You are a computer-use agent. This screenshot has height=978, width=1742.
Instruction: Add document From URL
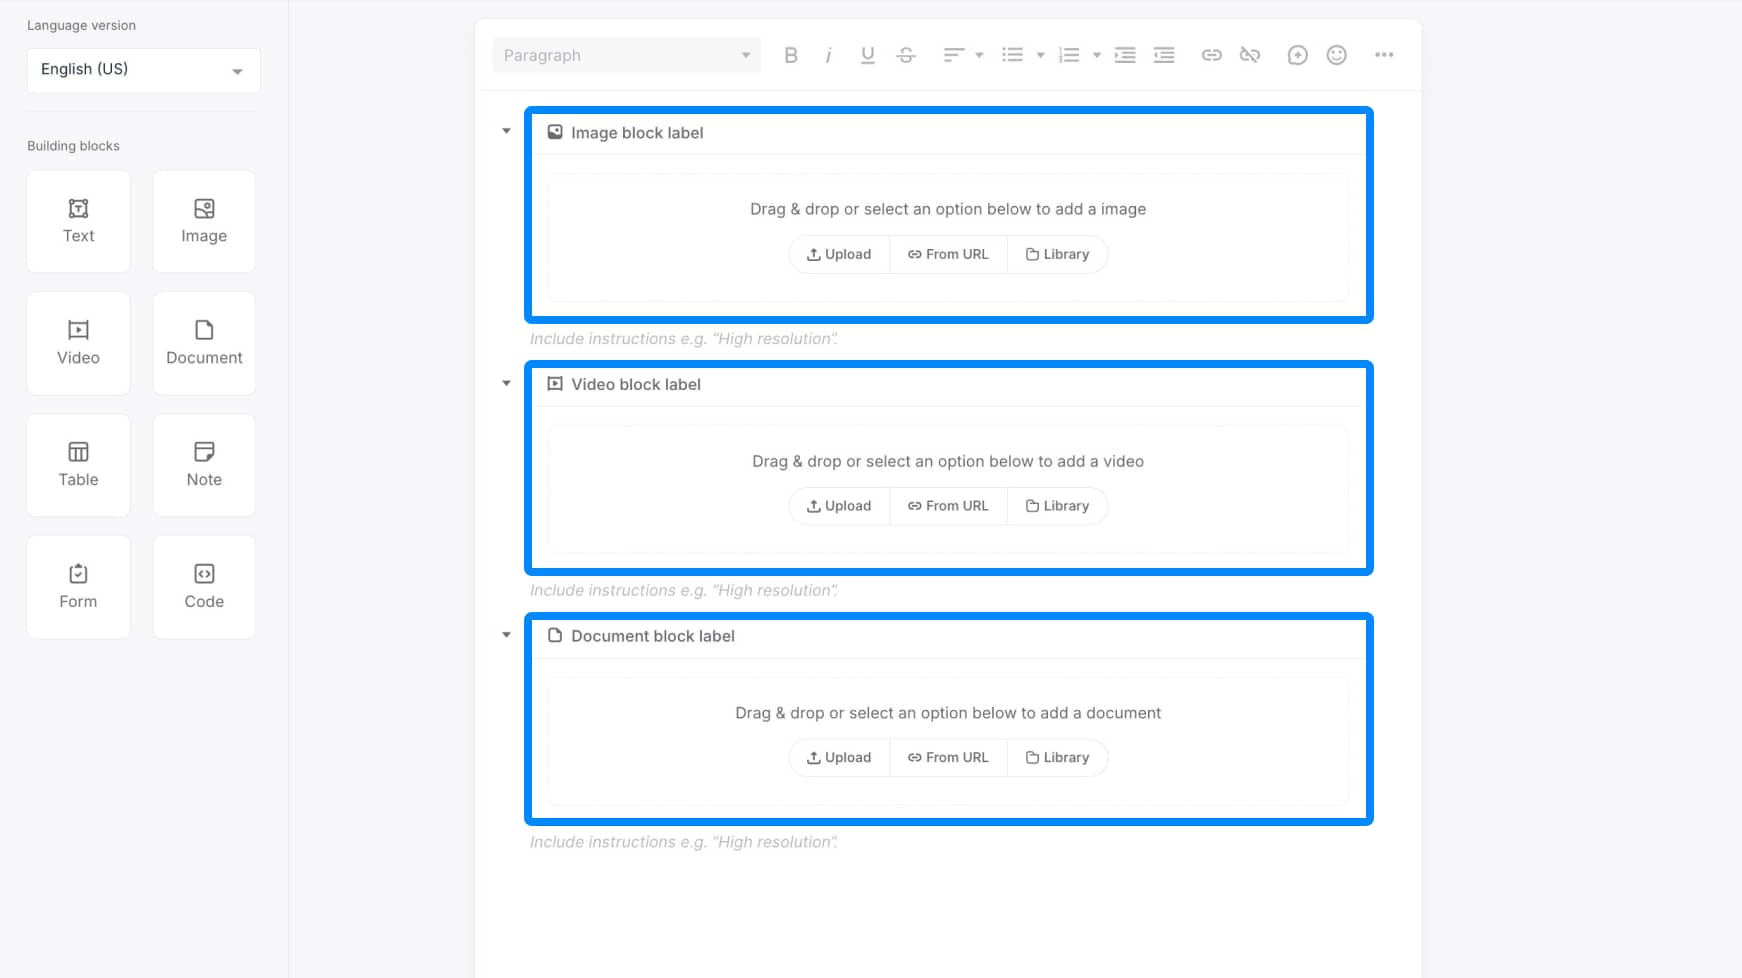pos(948,758)
